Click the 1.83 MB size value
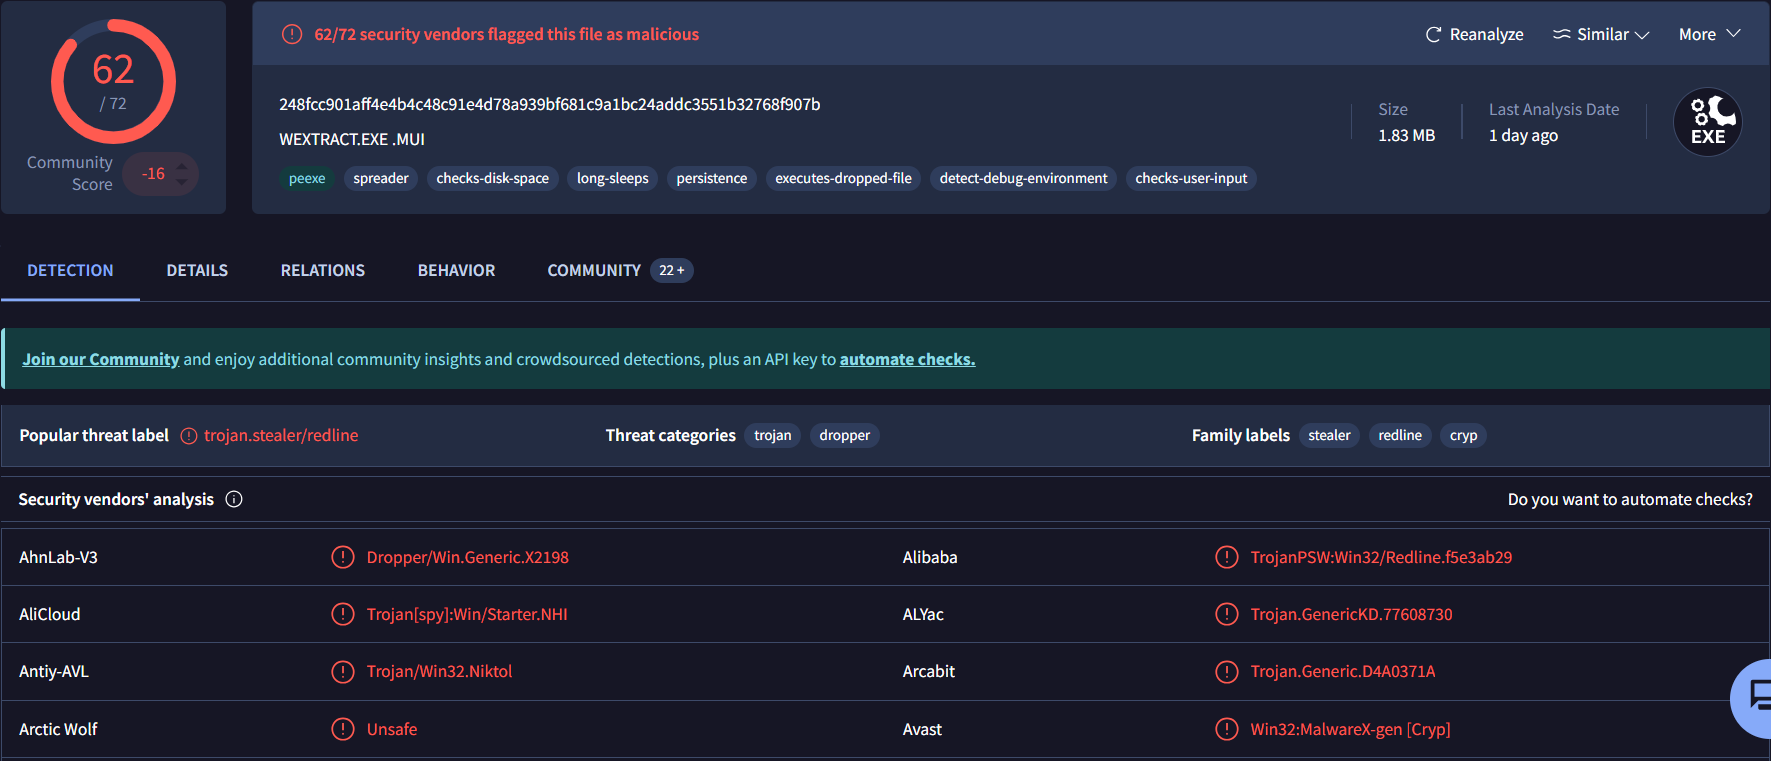Screen dimensions: 1771x761 pos(1406,135)
